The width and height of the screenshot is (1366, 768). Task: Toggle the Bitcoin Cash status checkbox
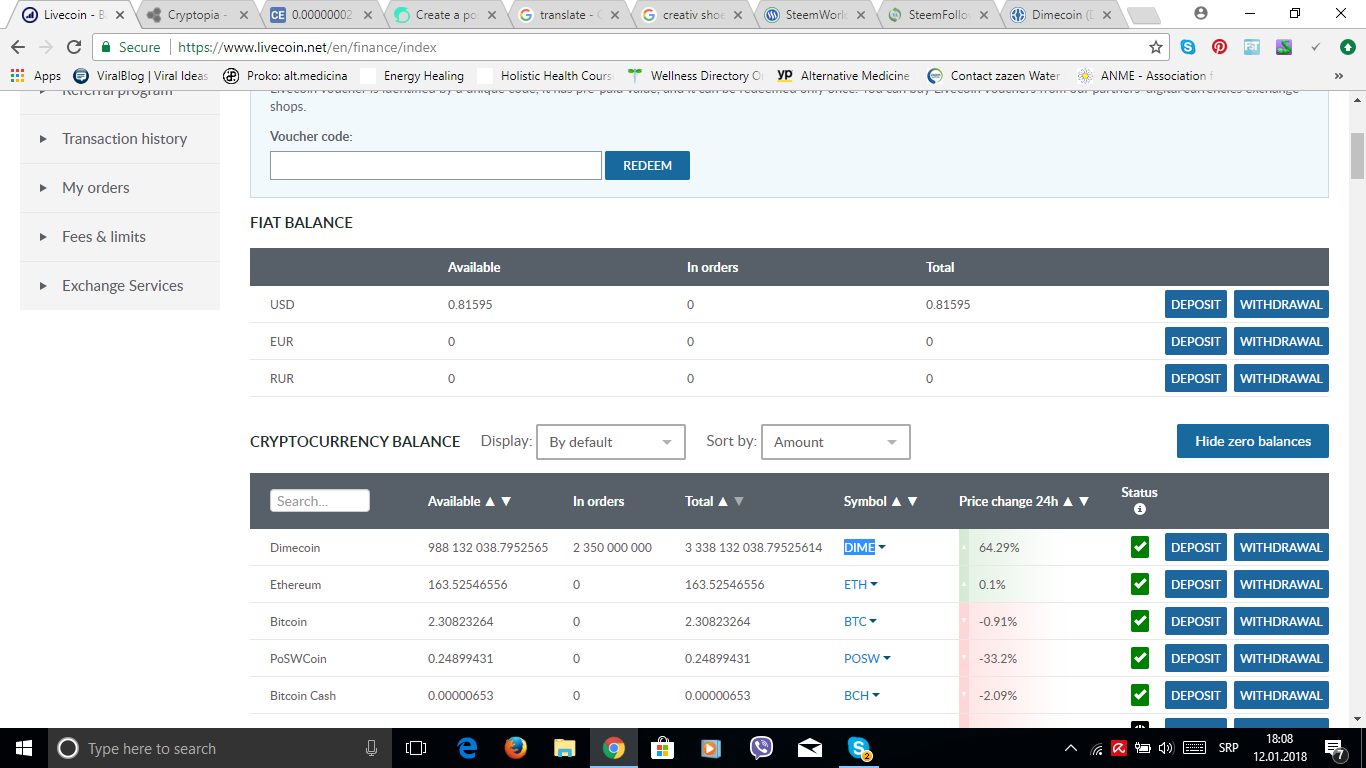1140,695
